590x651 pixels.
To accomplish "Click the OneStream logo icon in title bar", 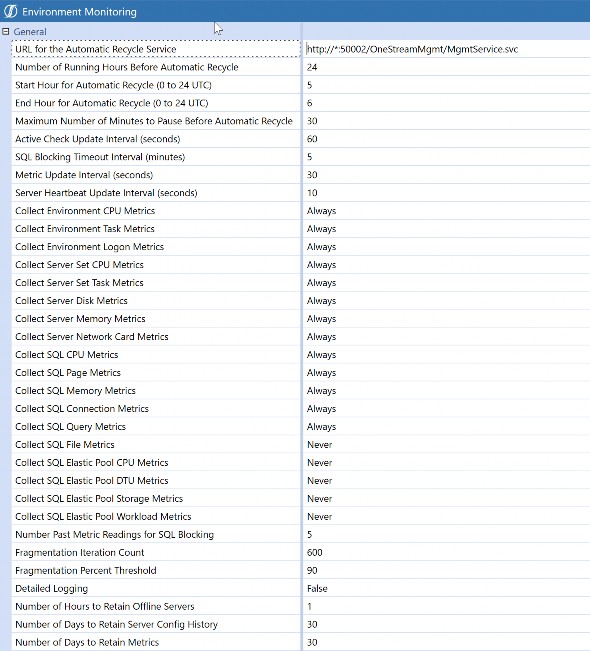I will (x=10, y=11).
